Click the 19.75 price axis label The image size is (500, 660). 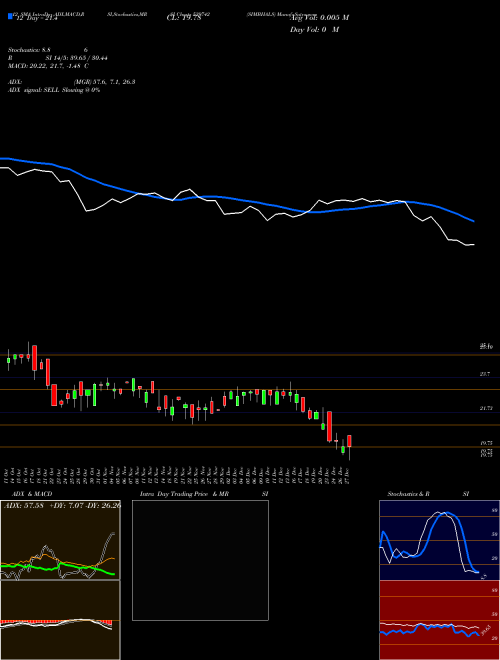486,443
